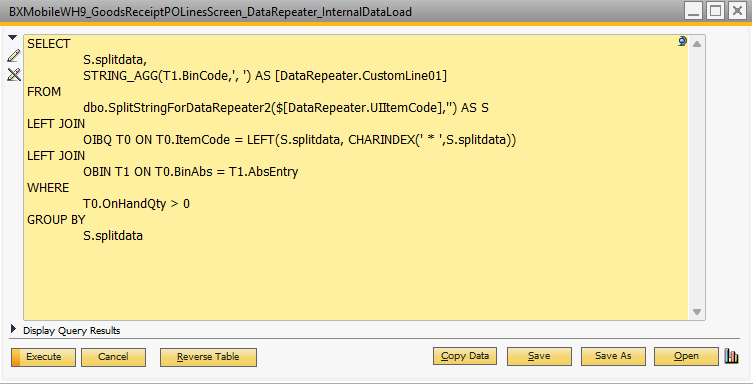Click the Copy Data button
Screen dimensions: 753x384
click(x=465, y=356)
